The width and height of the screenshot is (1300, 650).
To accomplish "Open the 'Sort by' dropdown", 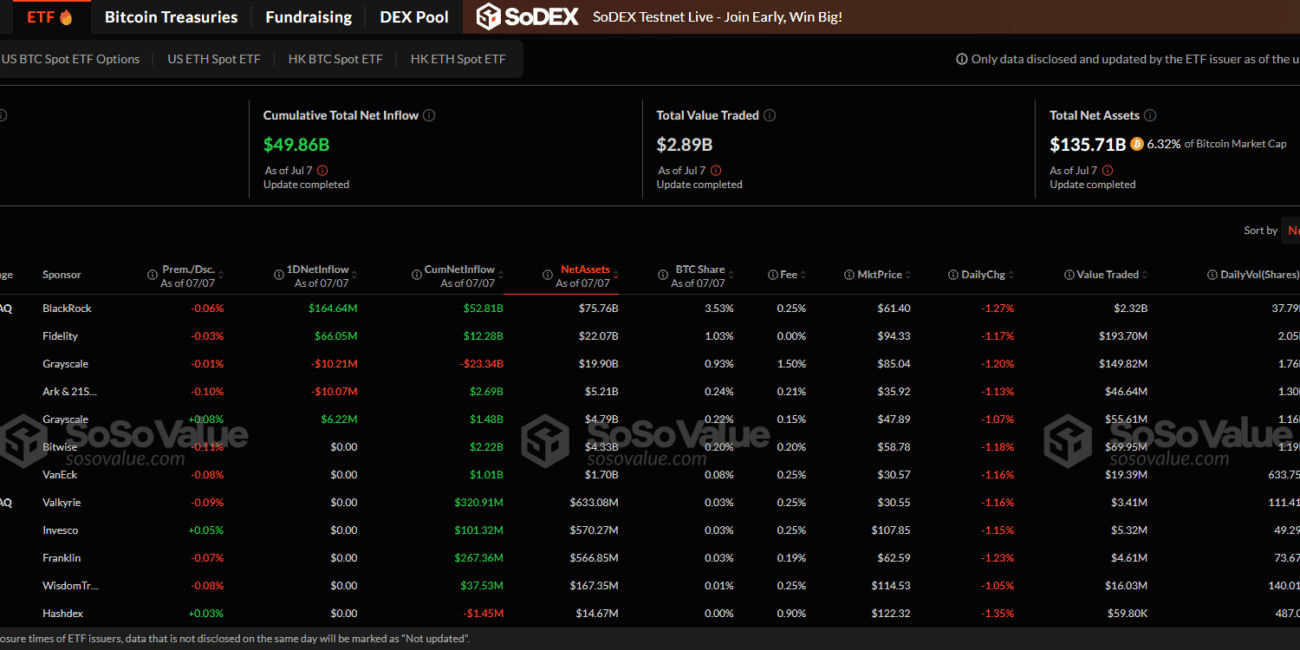I will pyautogui.click(x=1292, y=230).
